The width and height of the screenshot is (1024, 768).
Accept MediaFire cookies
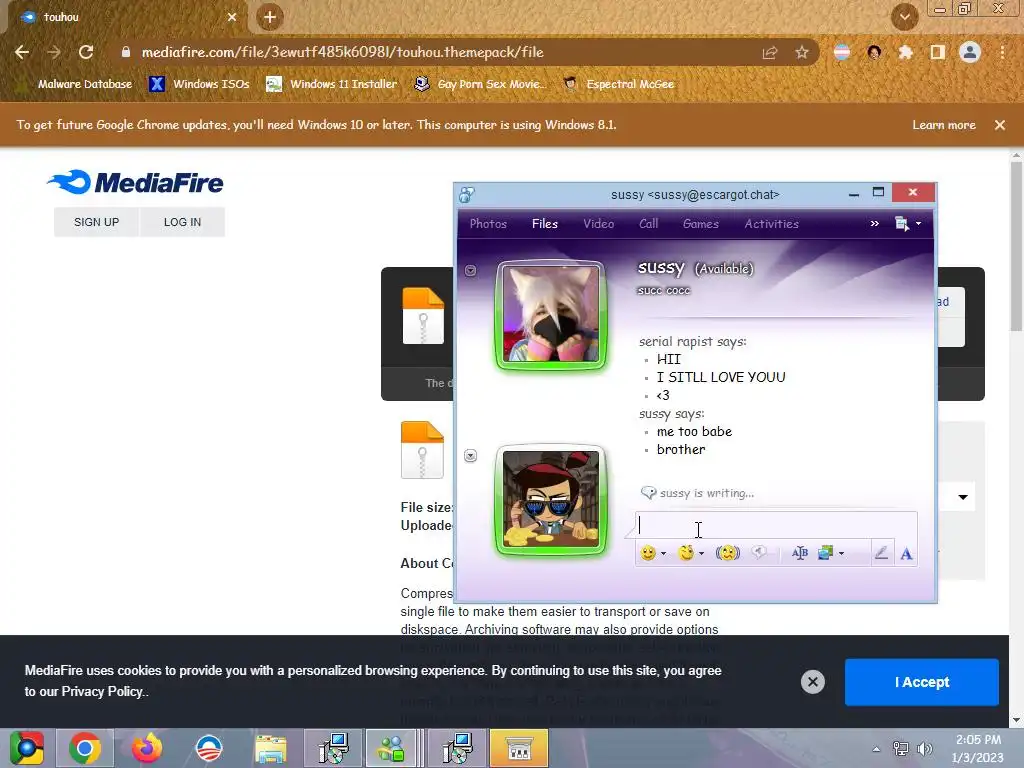click(x=921, y=682)
